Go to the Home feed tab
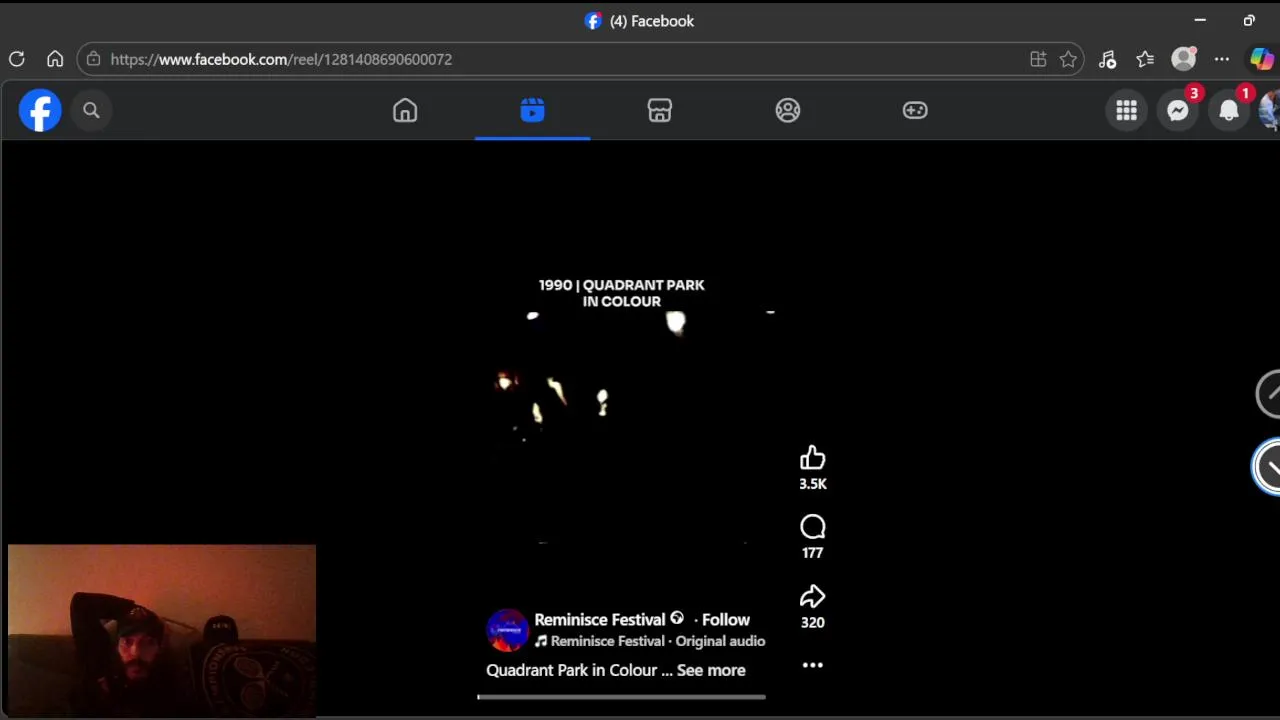Screen dimensions: 1280x720 pyautogui.click(x=405, y=110)
